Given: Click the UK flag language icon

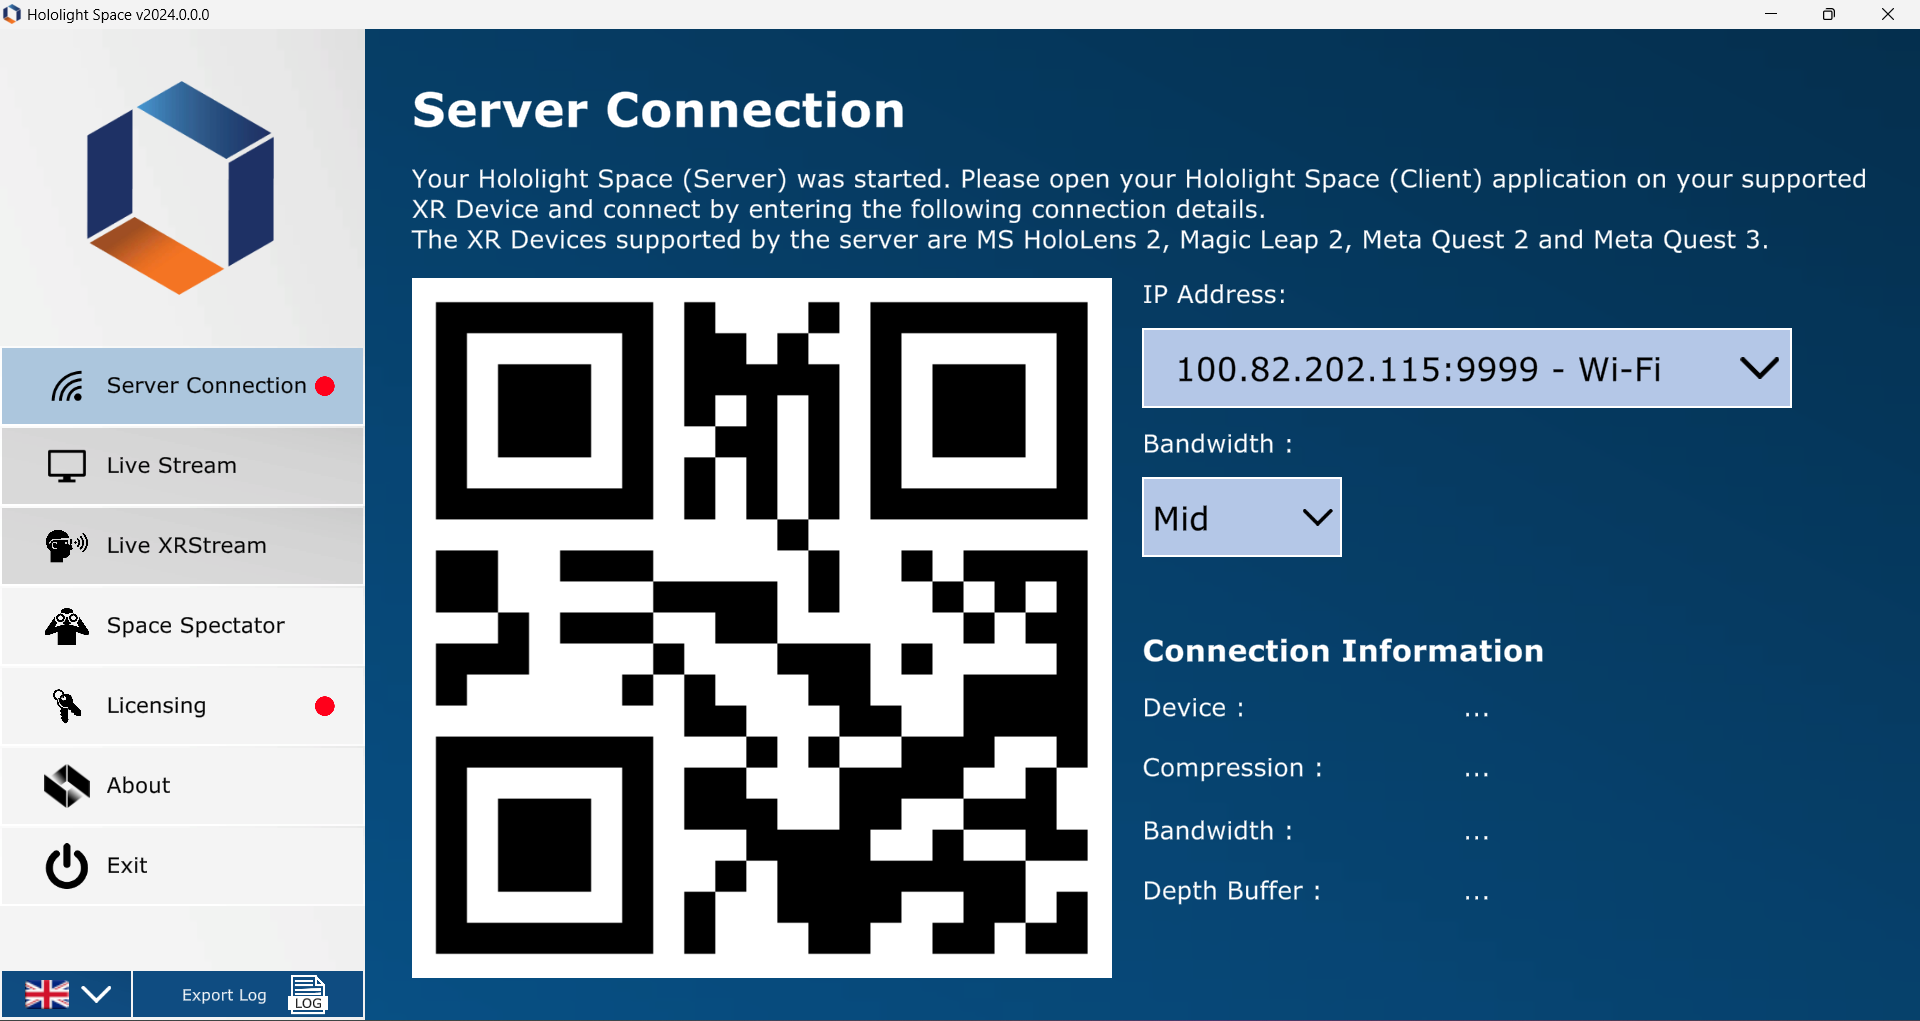Looking at the screenshot, I should click(x=47, y=995).
